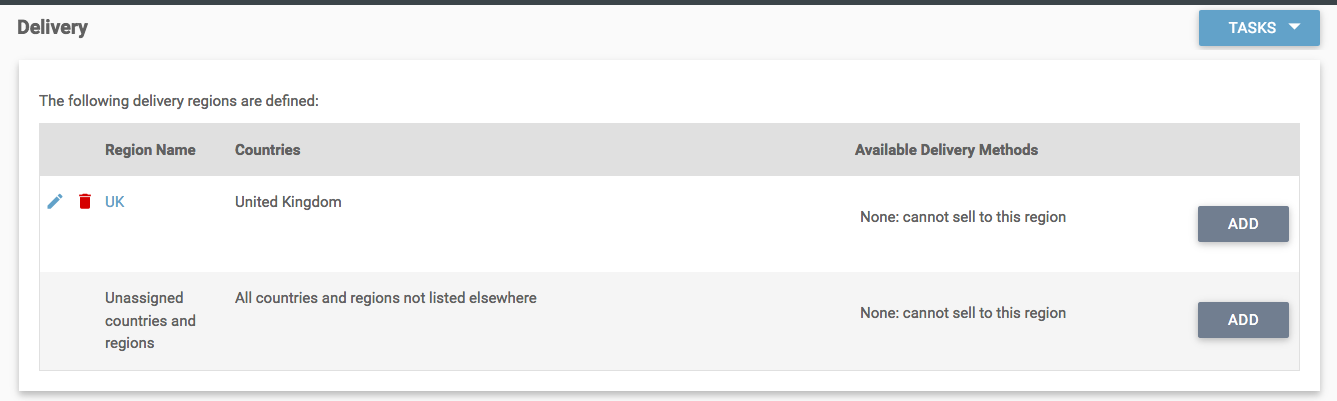
Task: Select the Available Delivery Methods column header
Action: click(946, 150)
